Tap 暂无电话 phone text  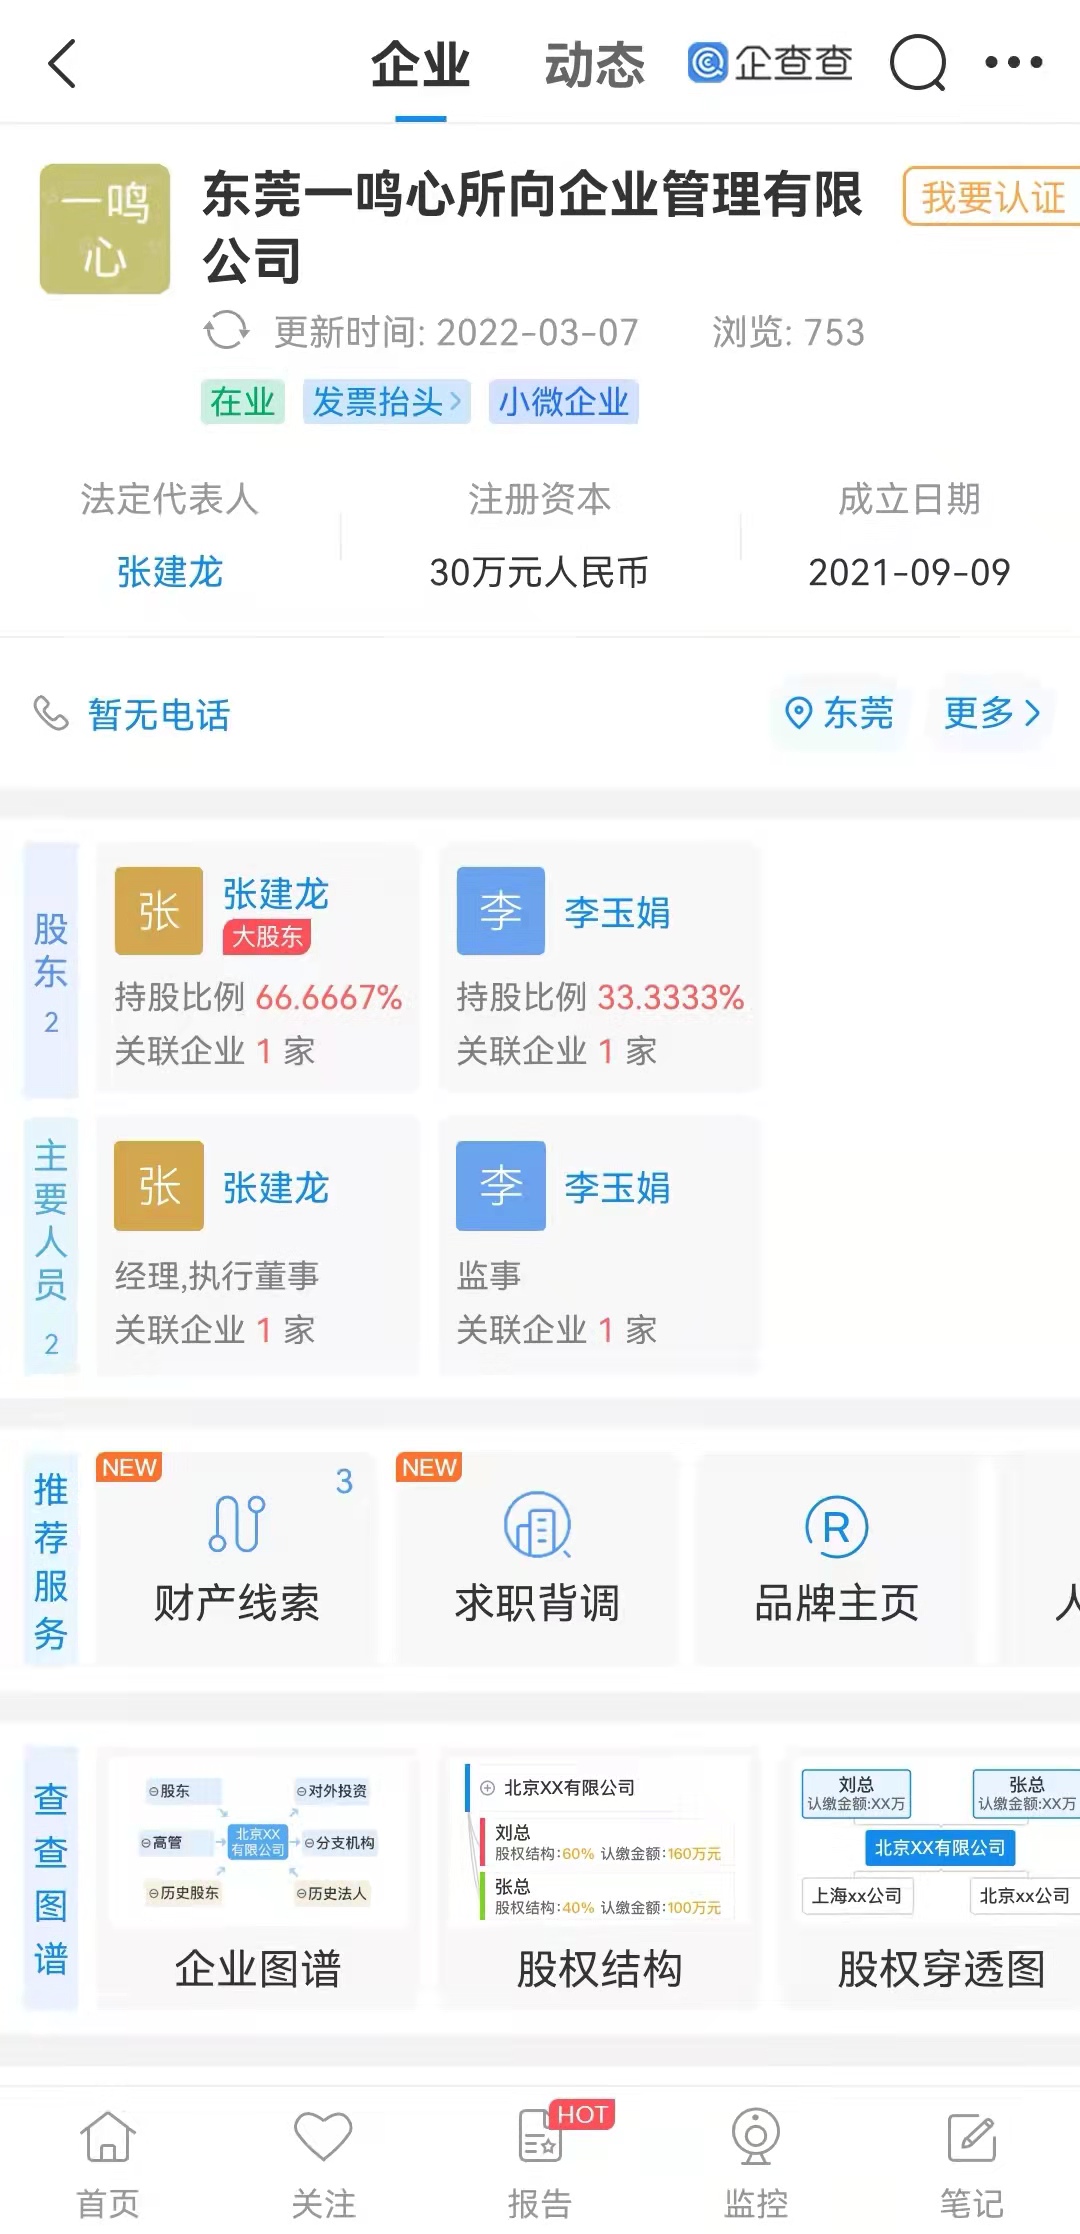tap(159, 714)
